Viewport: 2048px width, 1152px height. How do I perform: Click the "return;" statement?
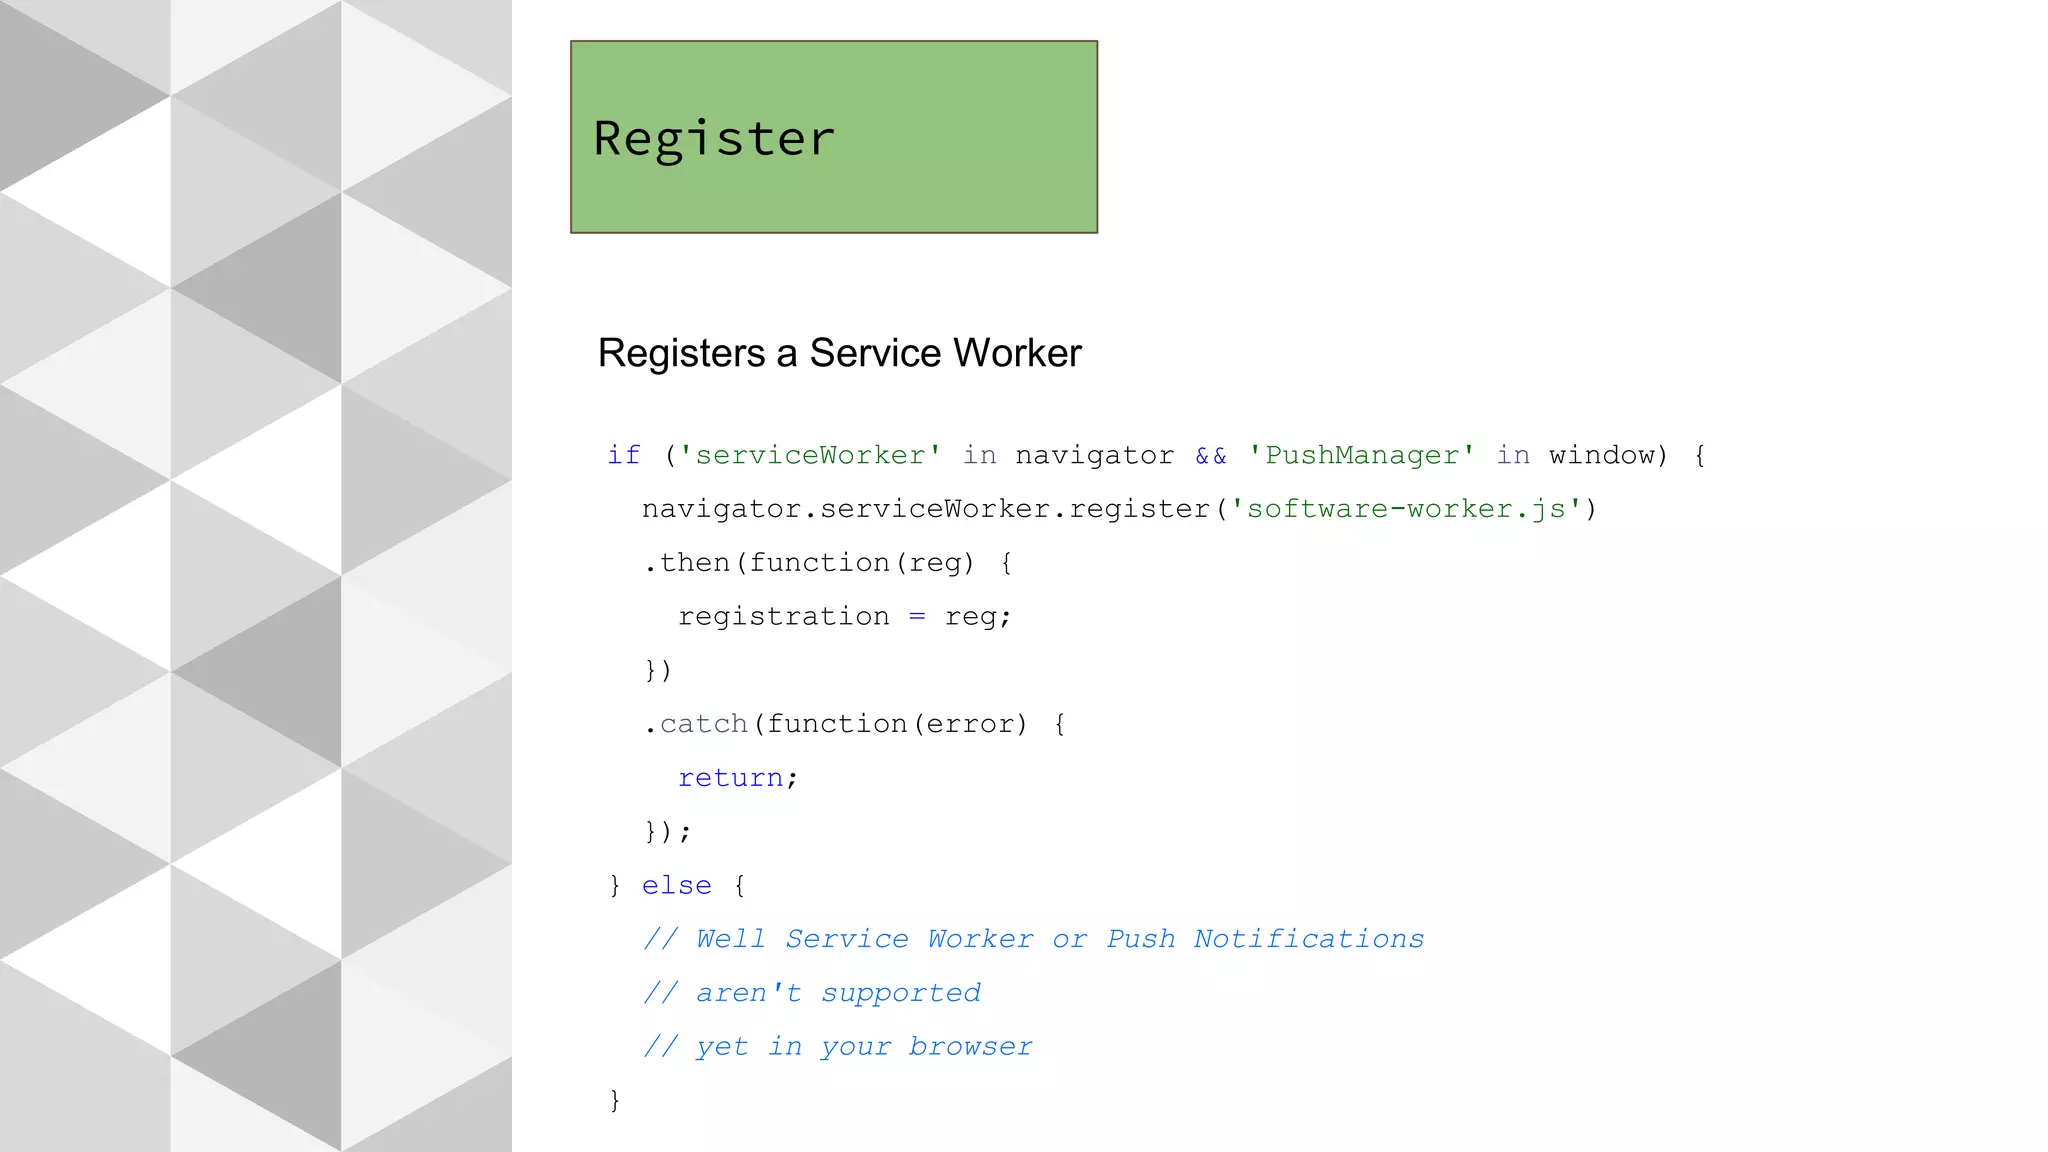[x=738, y=778]
